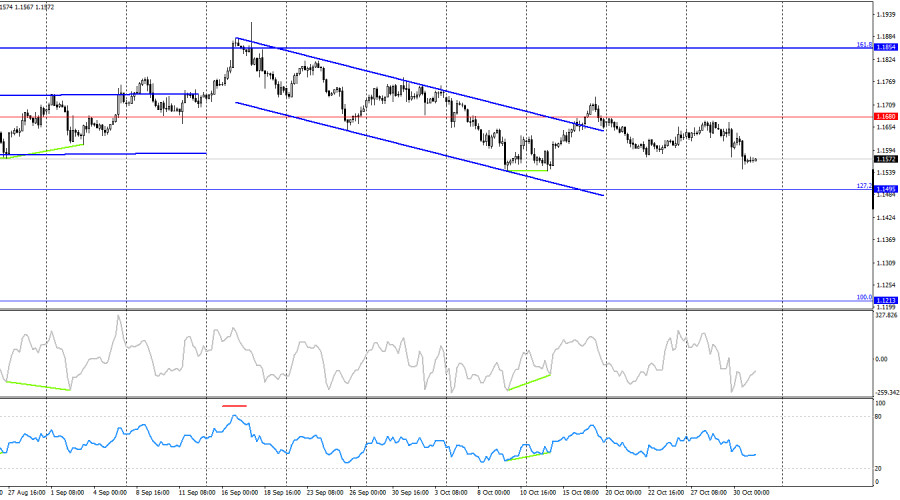Click the red 1.1680 price label
Viewport: 900px width, 500px height.
tap(885, 117)
